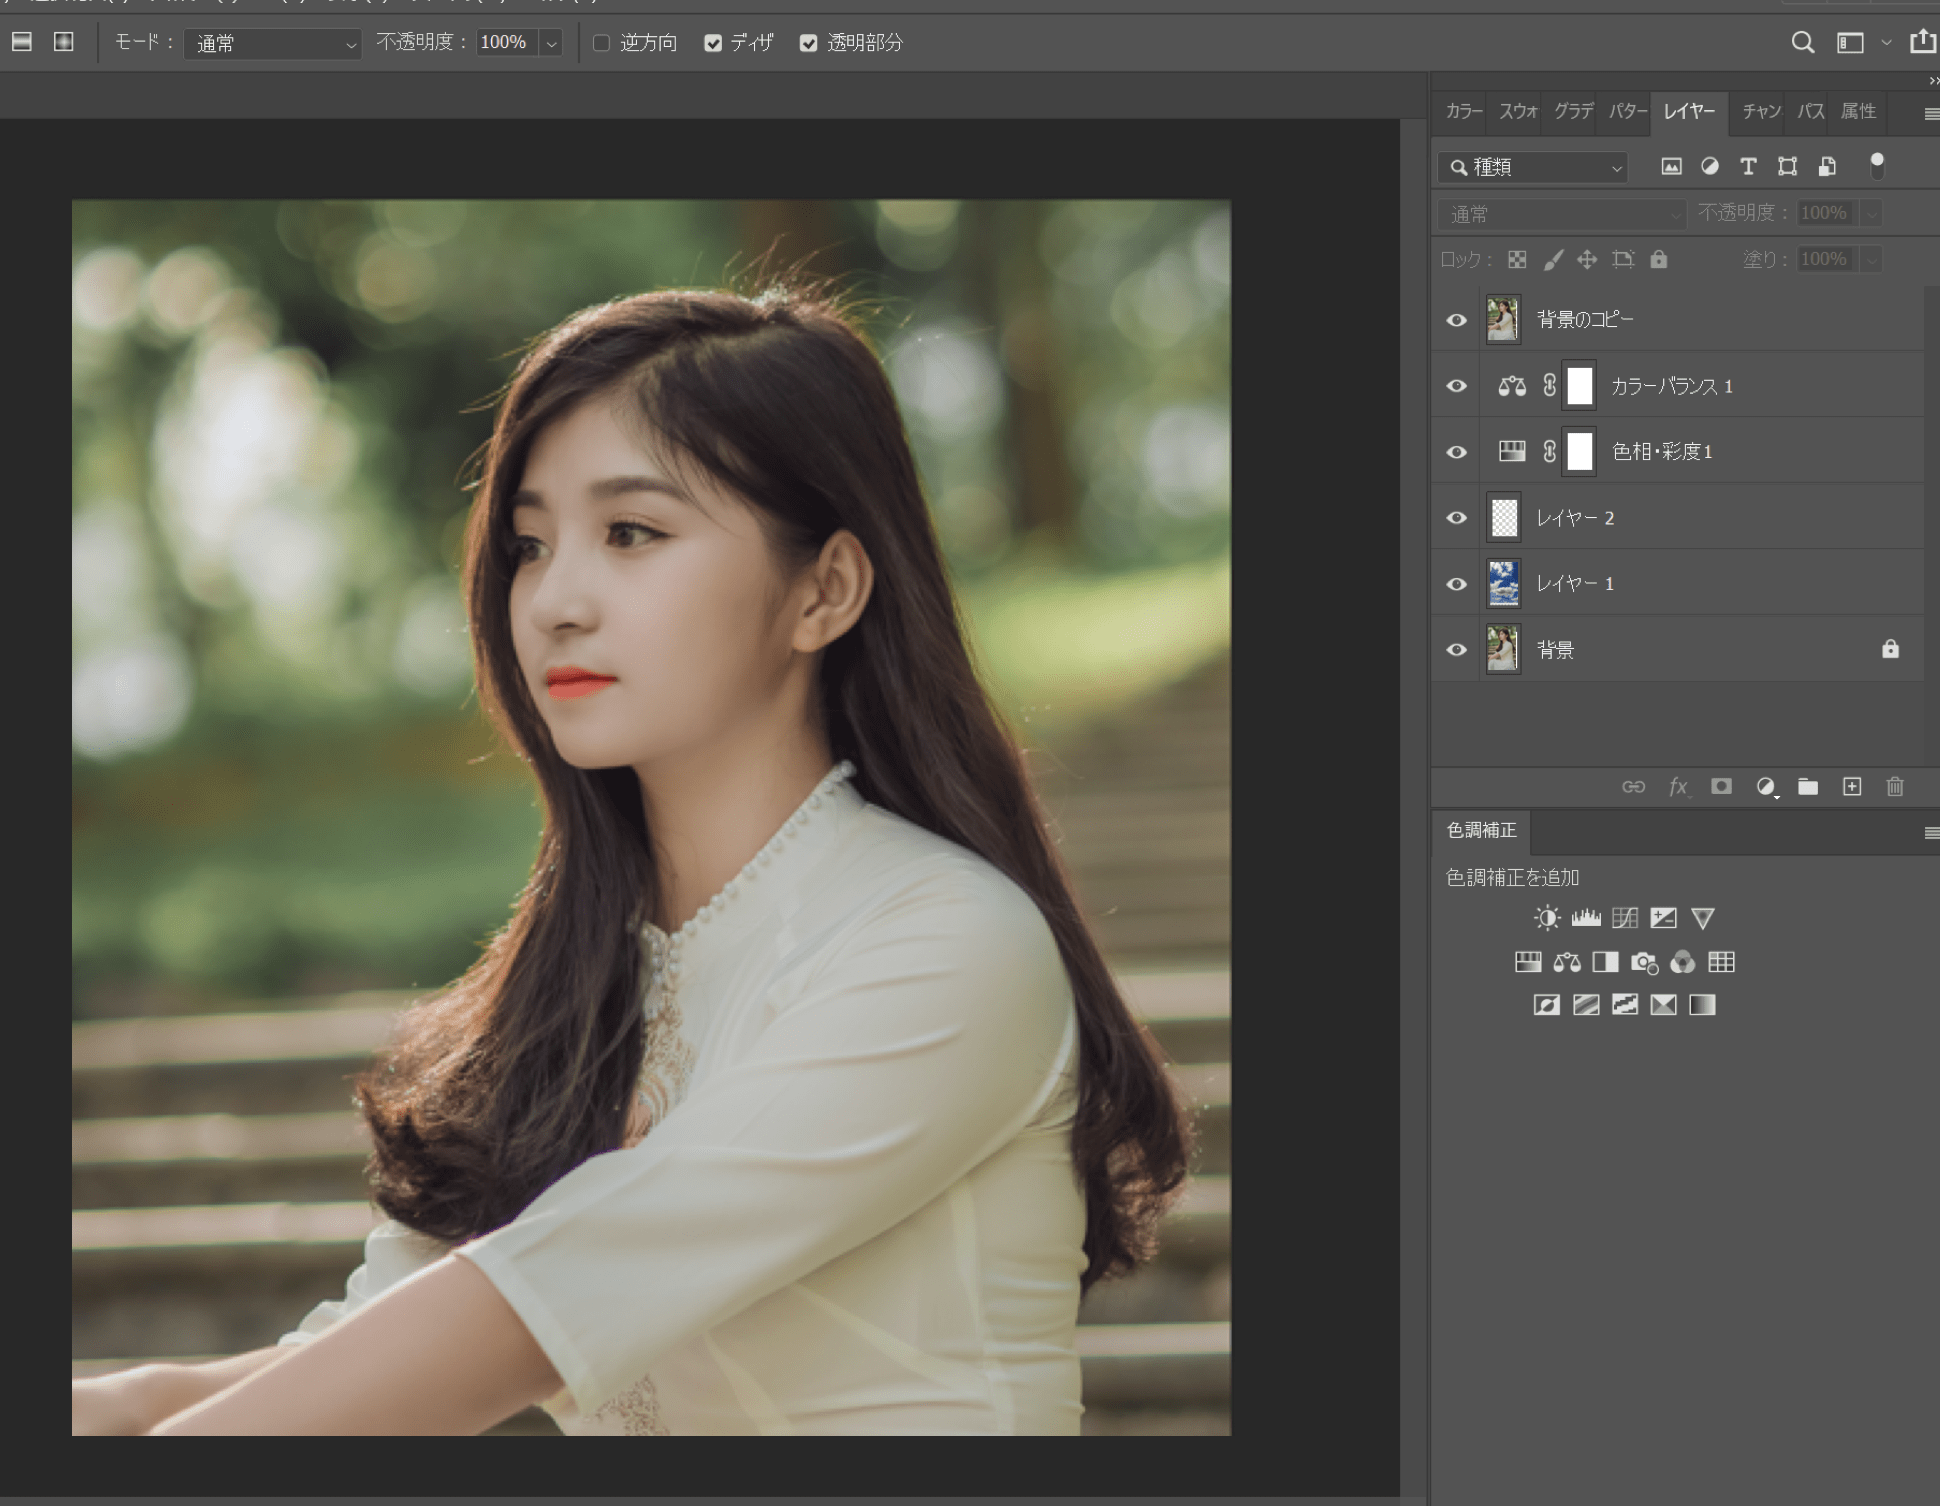Image resolution: width=1940 pixels, height=1506 pixels.
Task: Switch to the スウォッチ tab
Action: pyautogui.click(x=1517, y=111)
